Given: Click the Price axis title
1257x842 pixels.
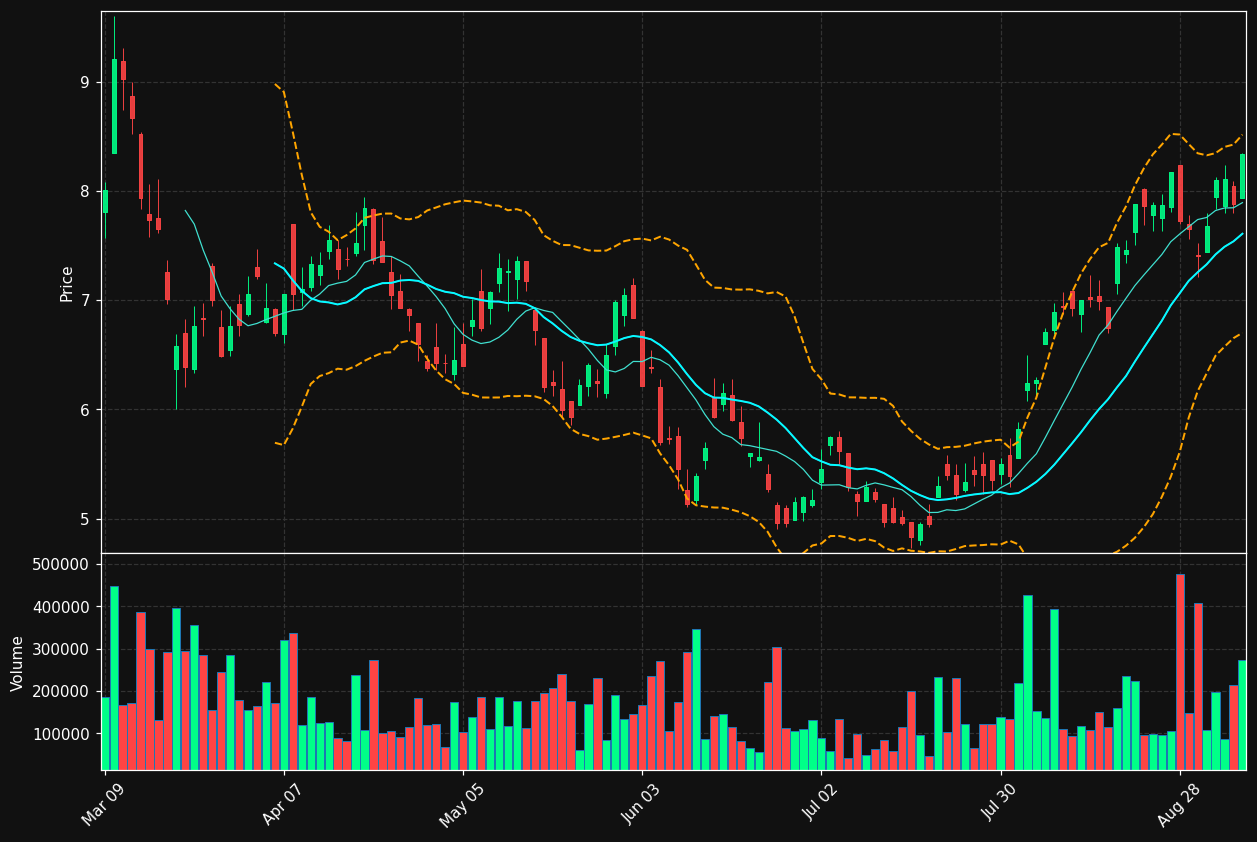Looking at the screenshot, I should (x=67, y=283).
